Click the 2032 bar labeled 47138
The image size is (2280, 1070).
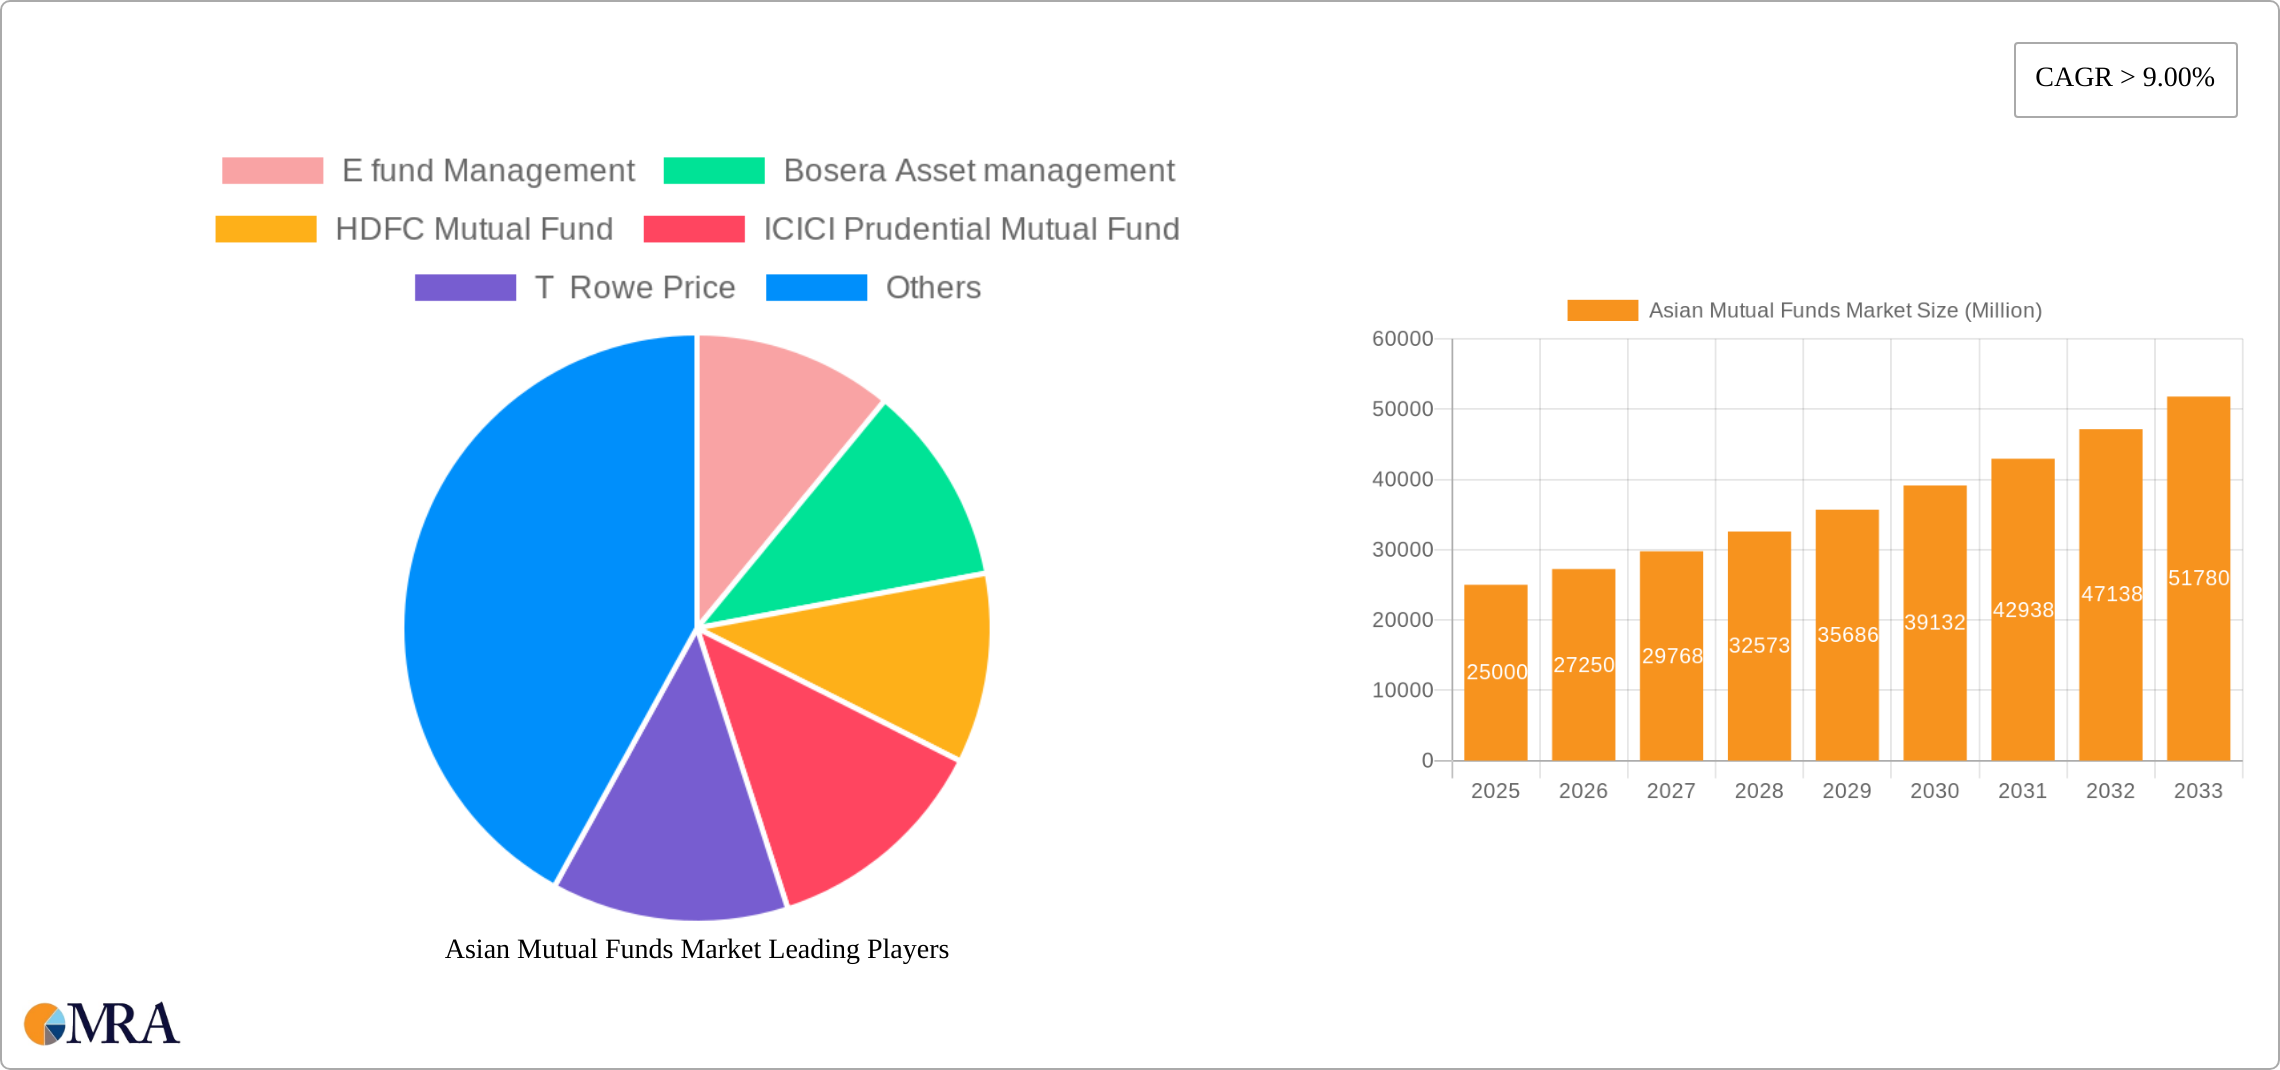(x=2111, y=595)
